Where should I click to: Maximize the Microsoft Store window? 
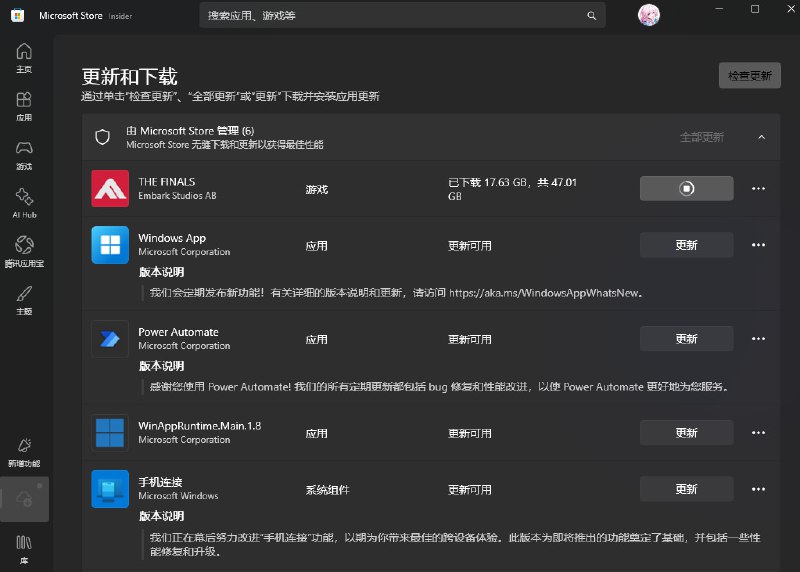point(755,9)
